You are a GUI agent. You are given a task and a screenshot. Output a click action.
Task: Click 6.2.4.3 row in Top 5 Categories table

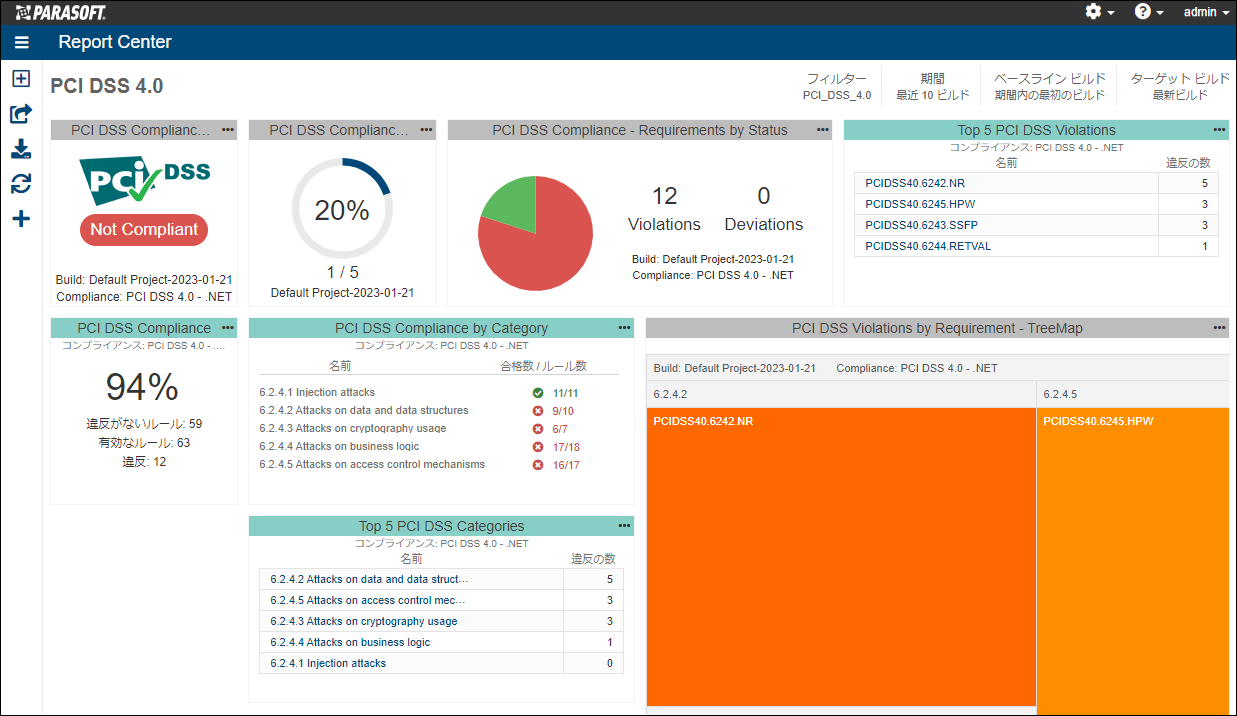[441, 621]
